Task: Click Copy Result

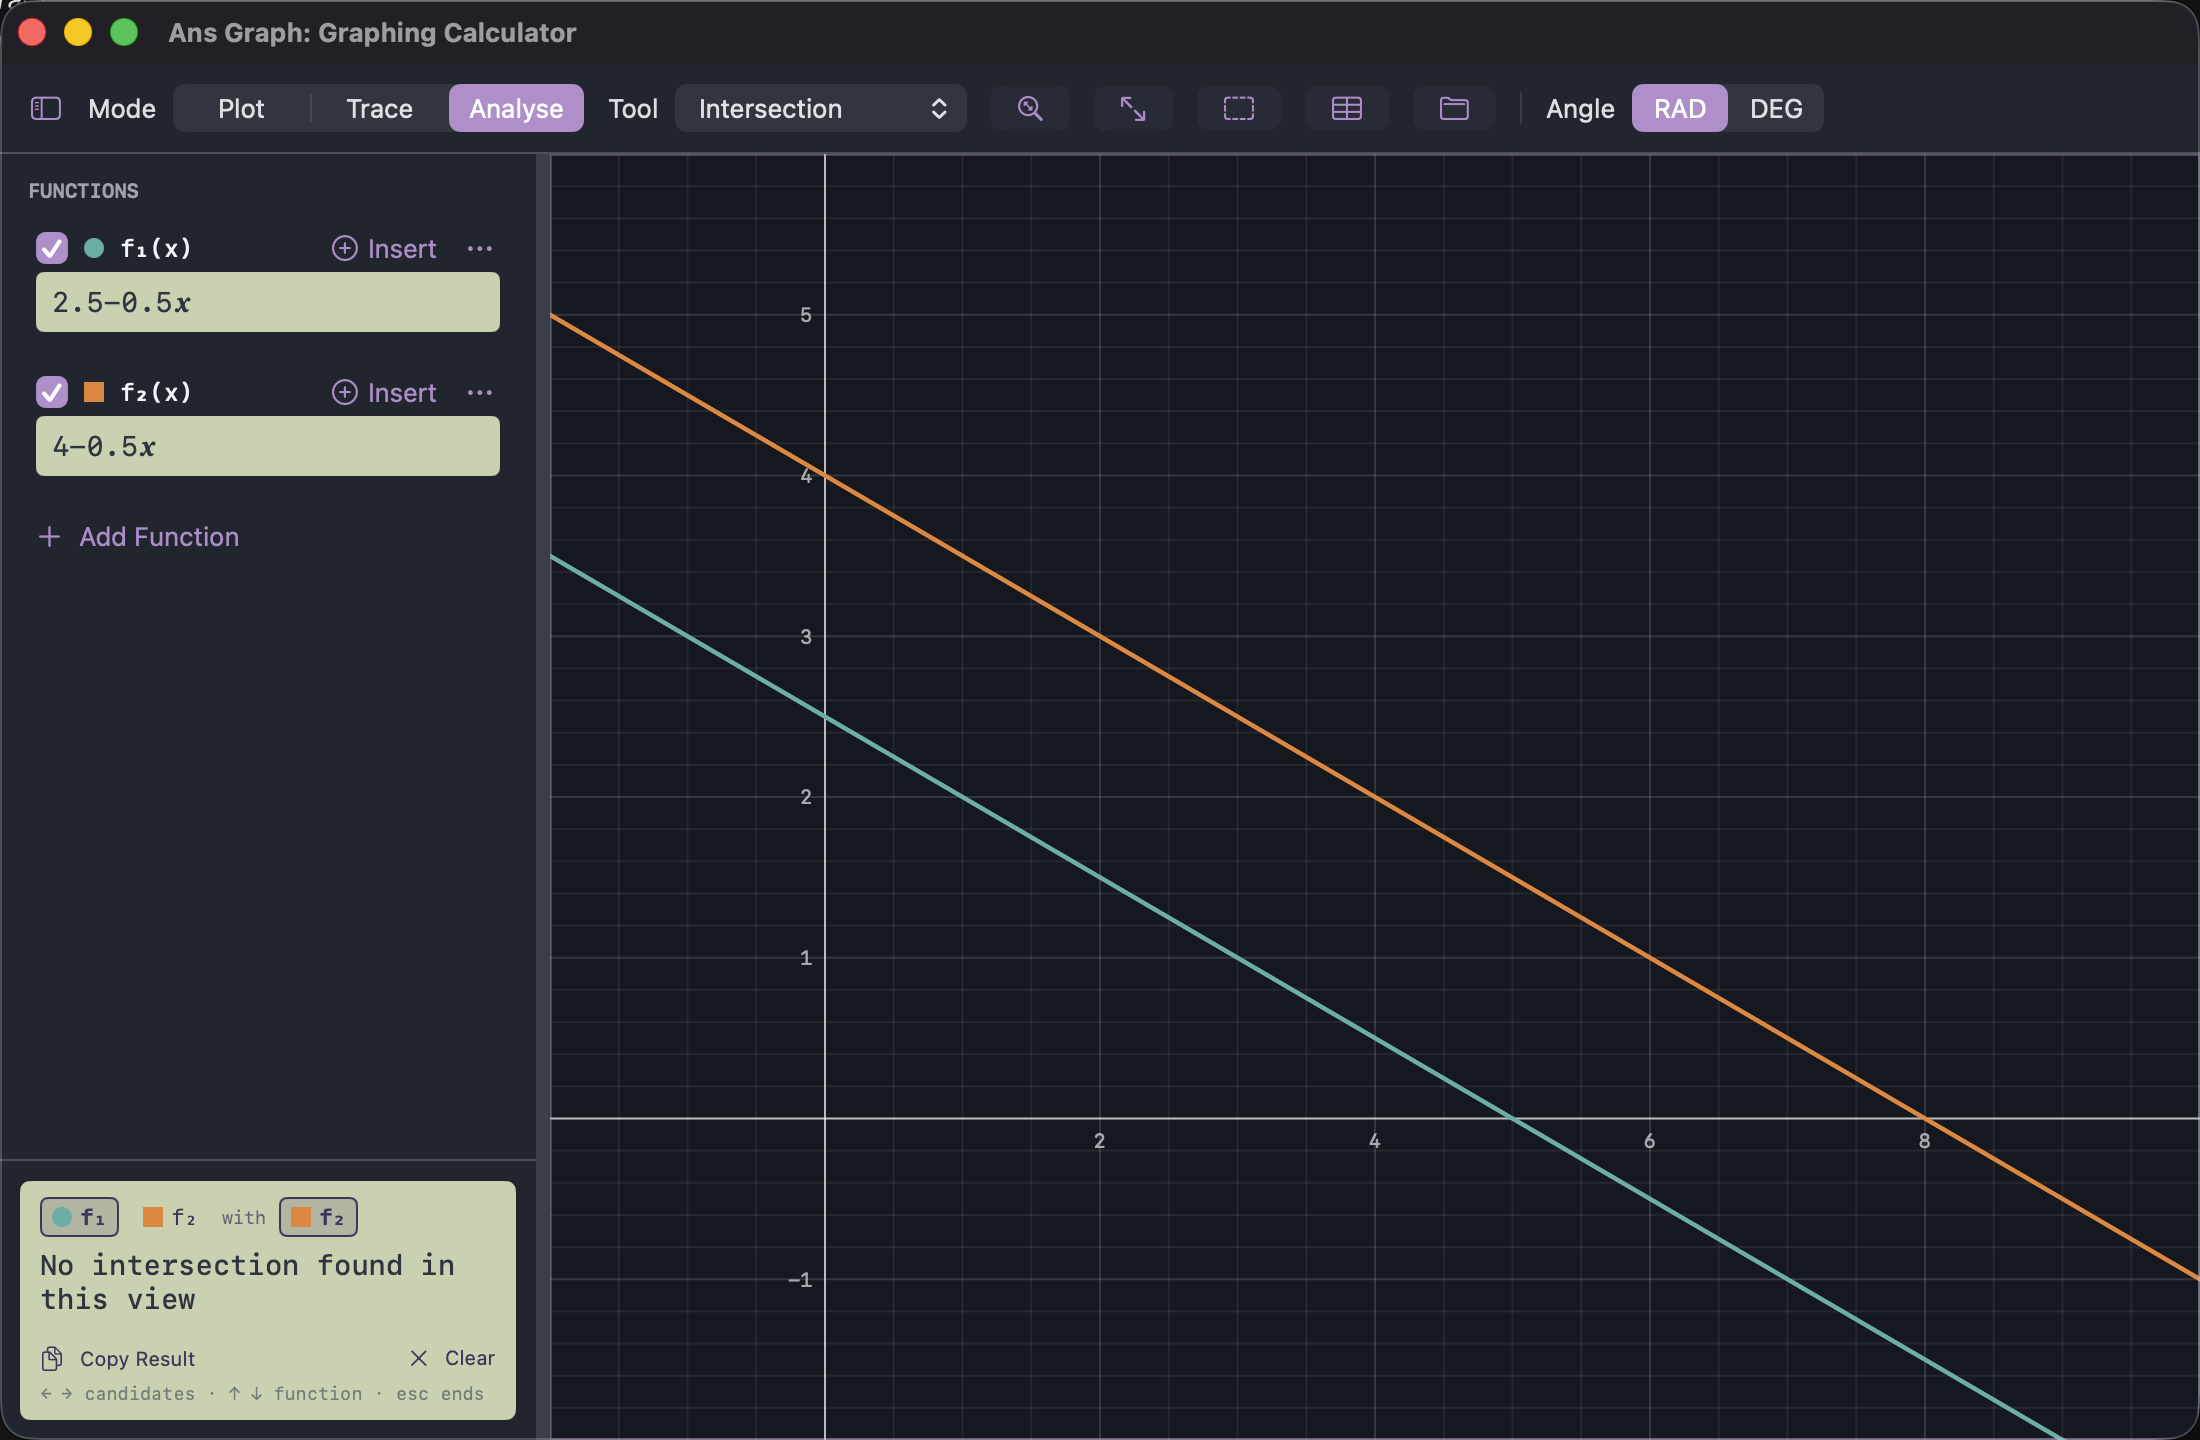Action: tap(118, 1358)
